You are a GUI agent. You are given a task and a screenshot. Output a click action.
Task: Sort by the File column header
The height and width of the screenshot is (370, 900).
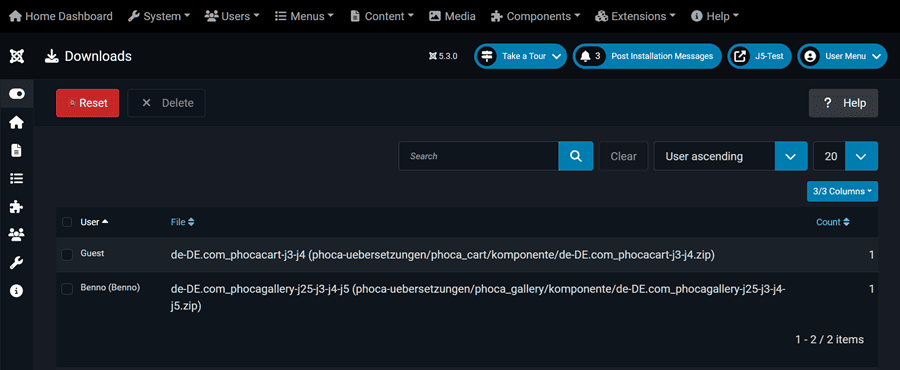click(x=183, y=222)
